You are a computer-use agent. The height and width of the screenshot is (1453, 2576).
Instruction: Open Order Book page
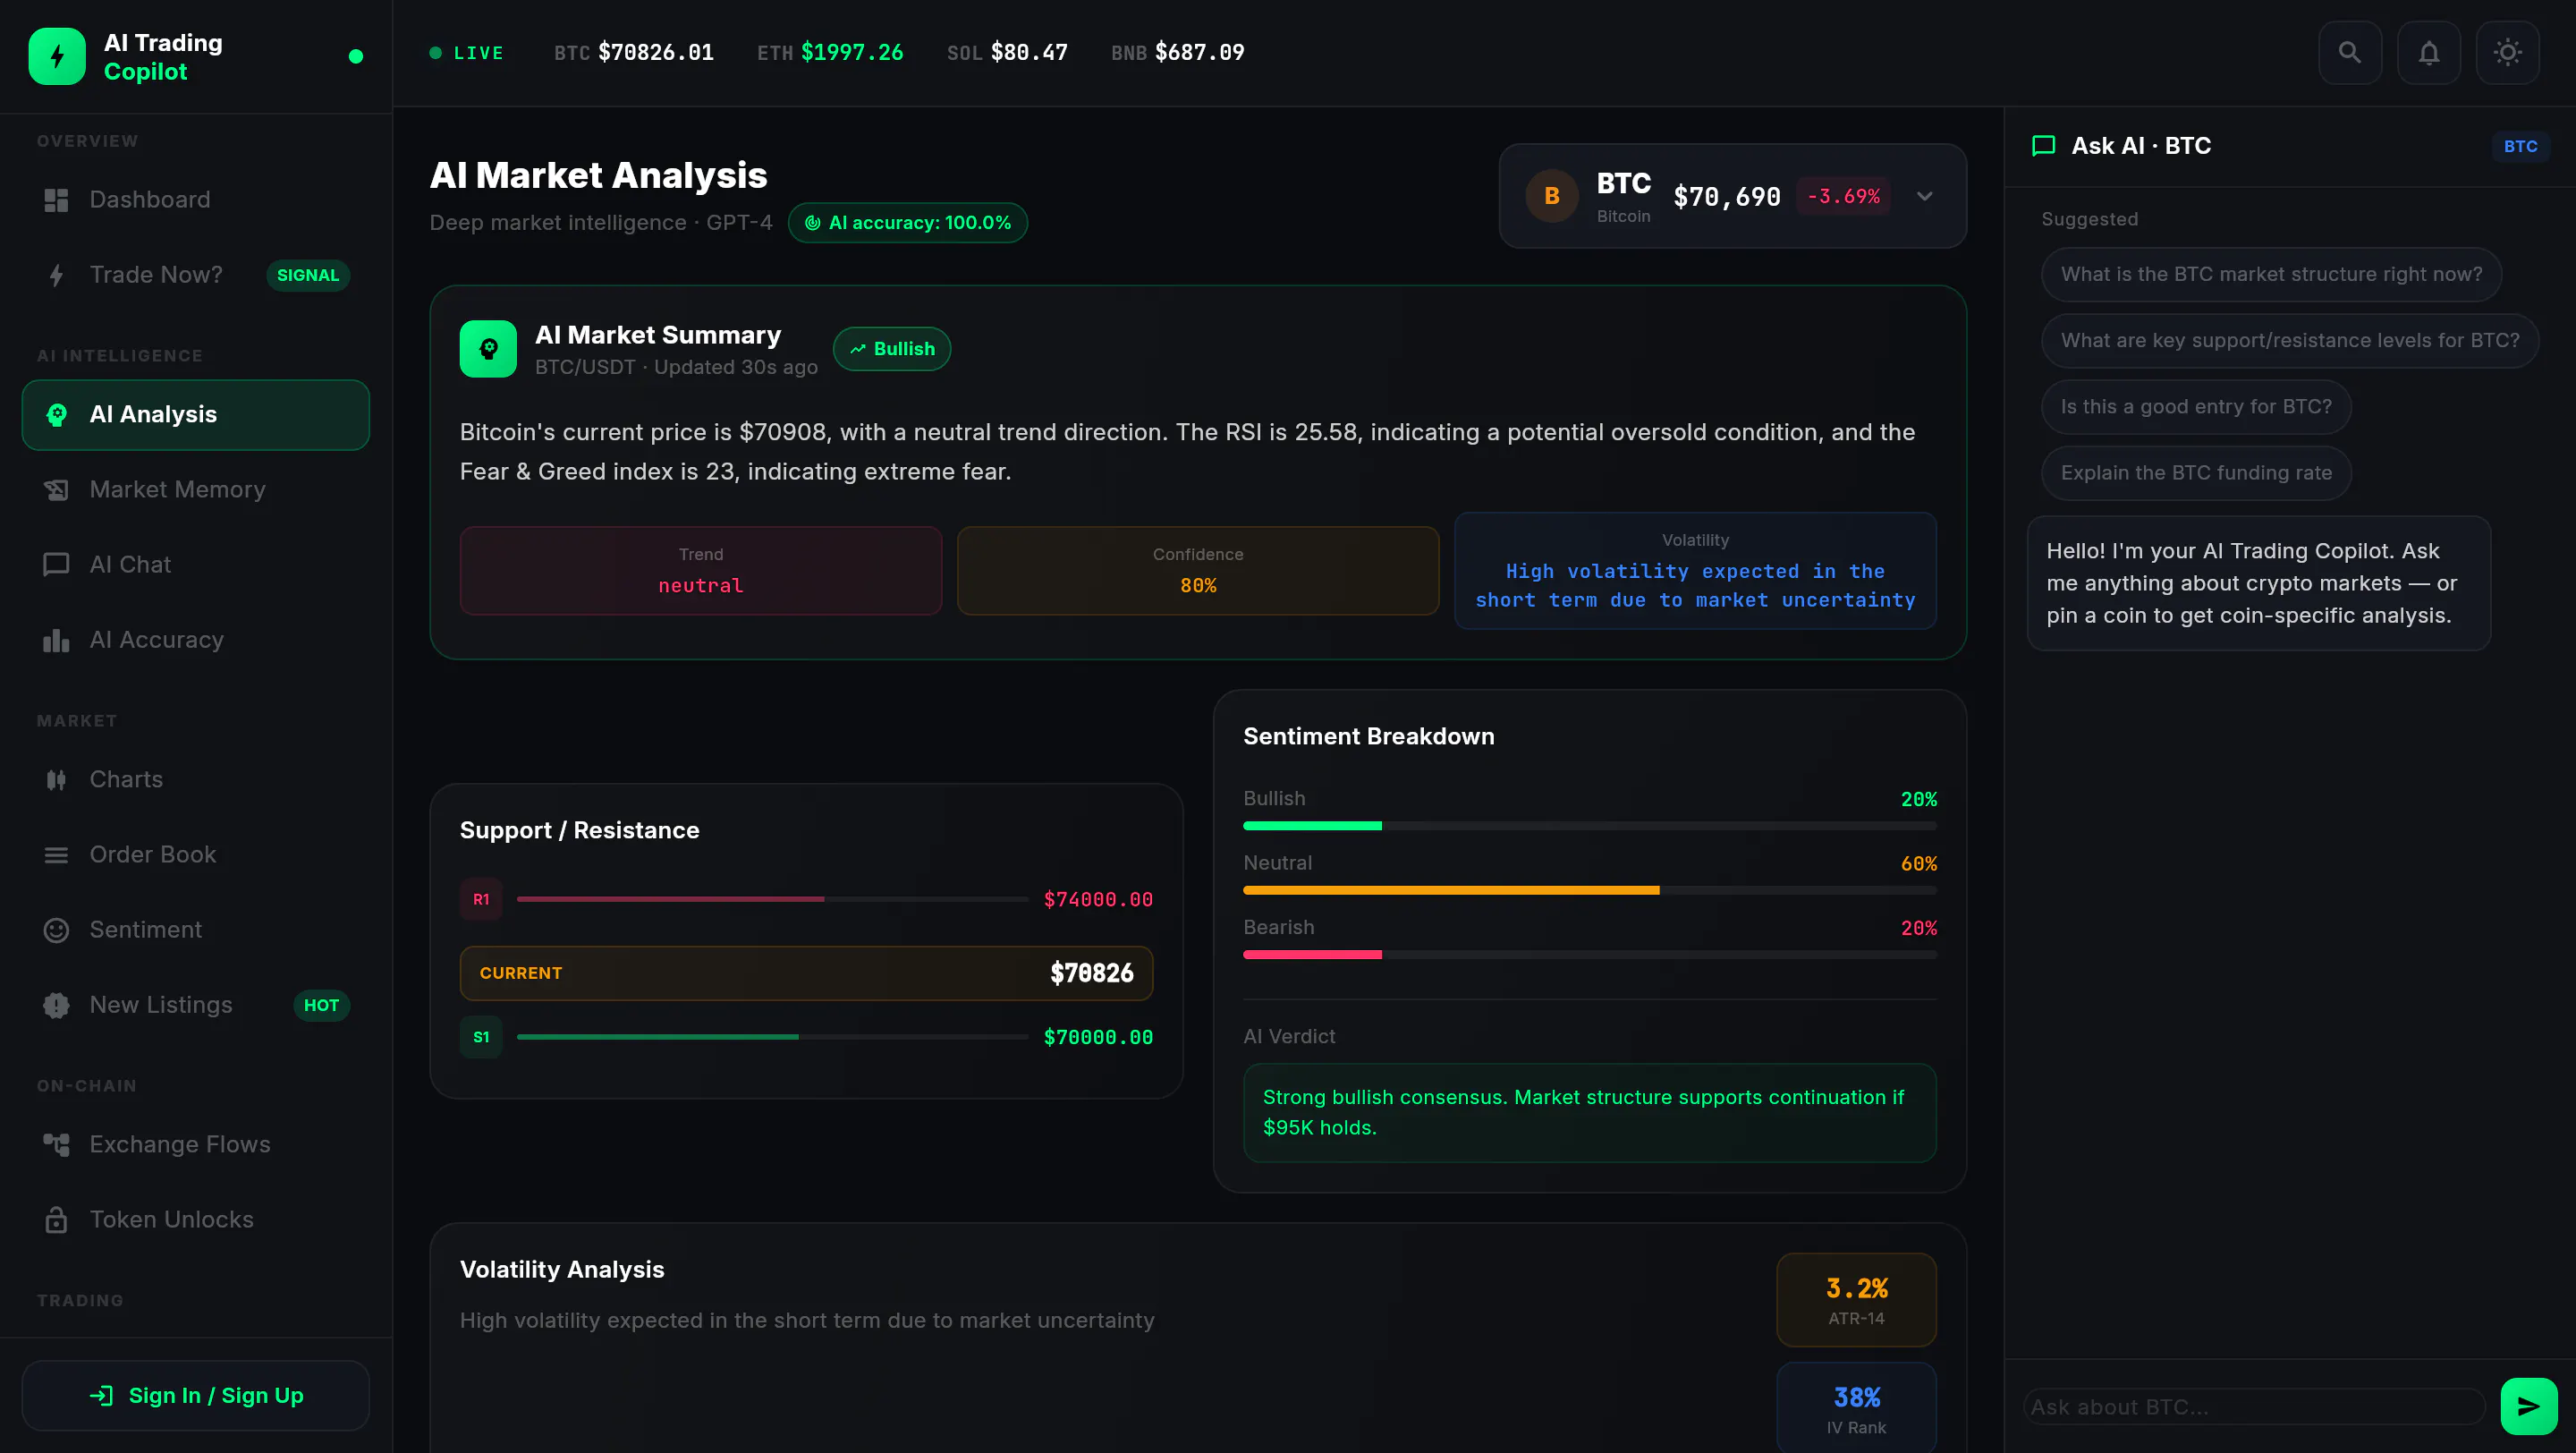pyautogui.click(x=196, y=855)
